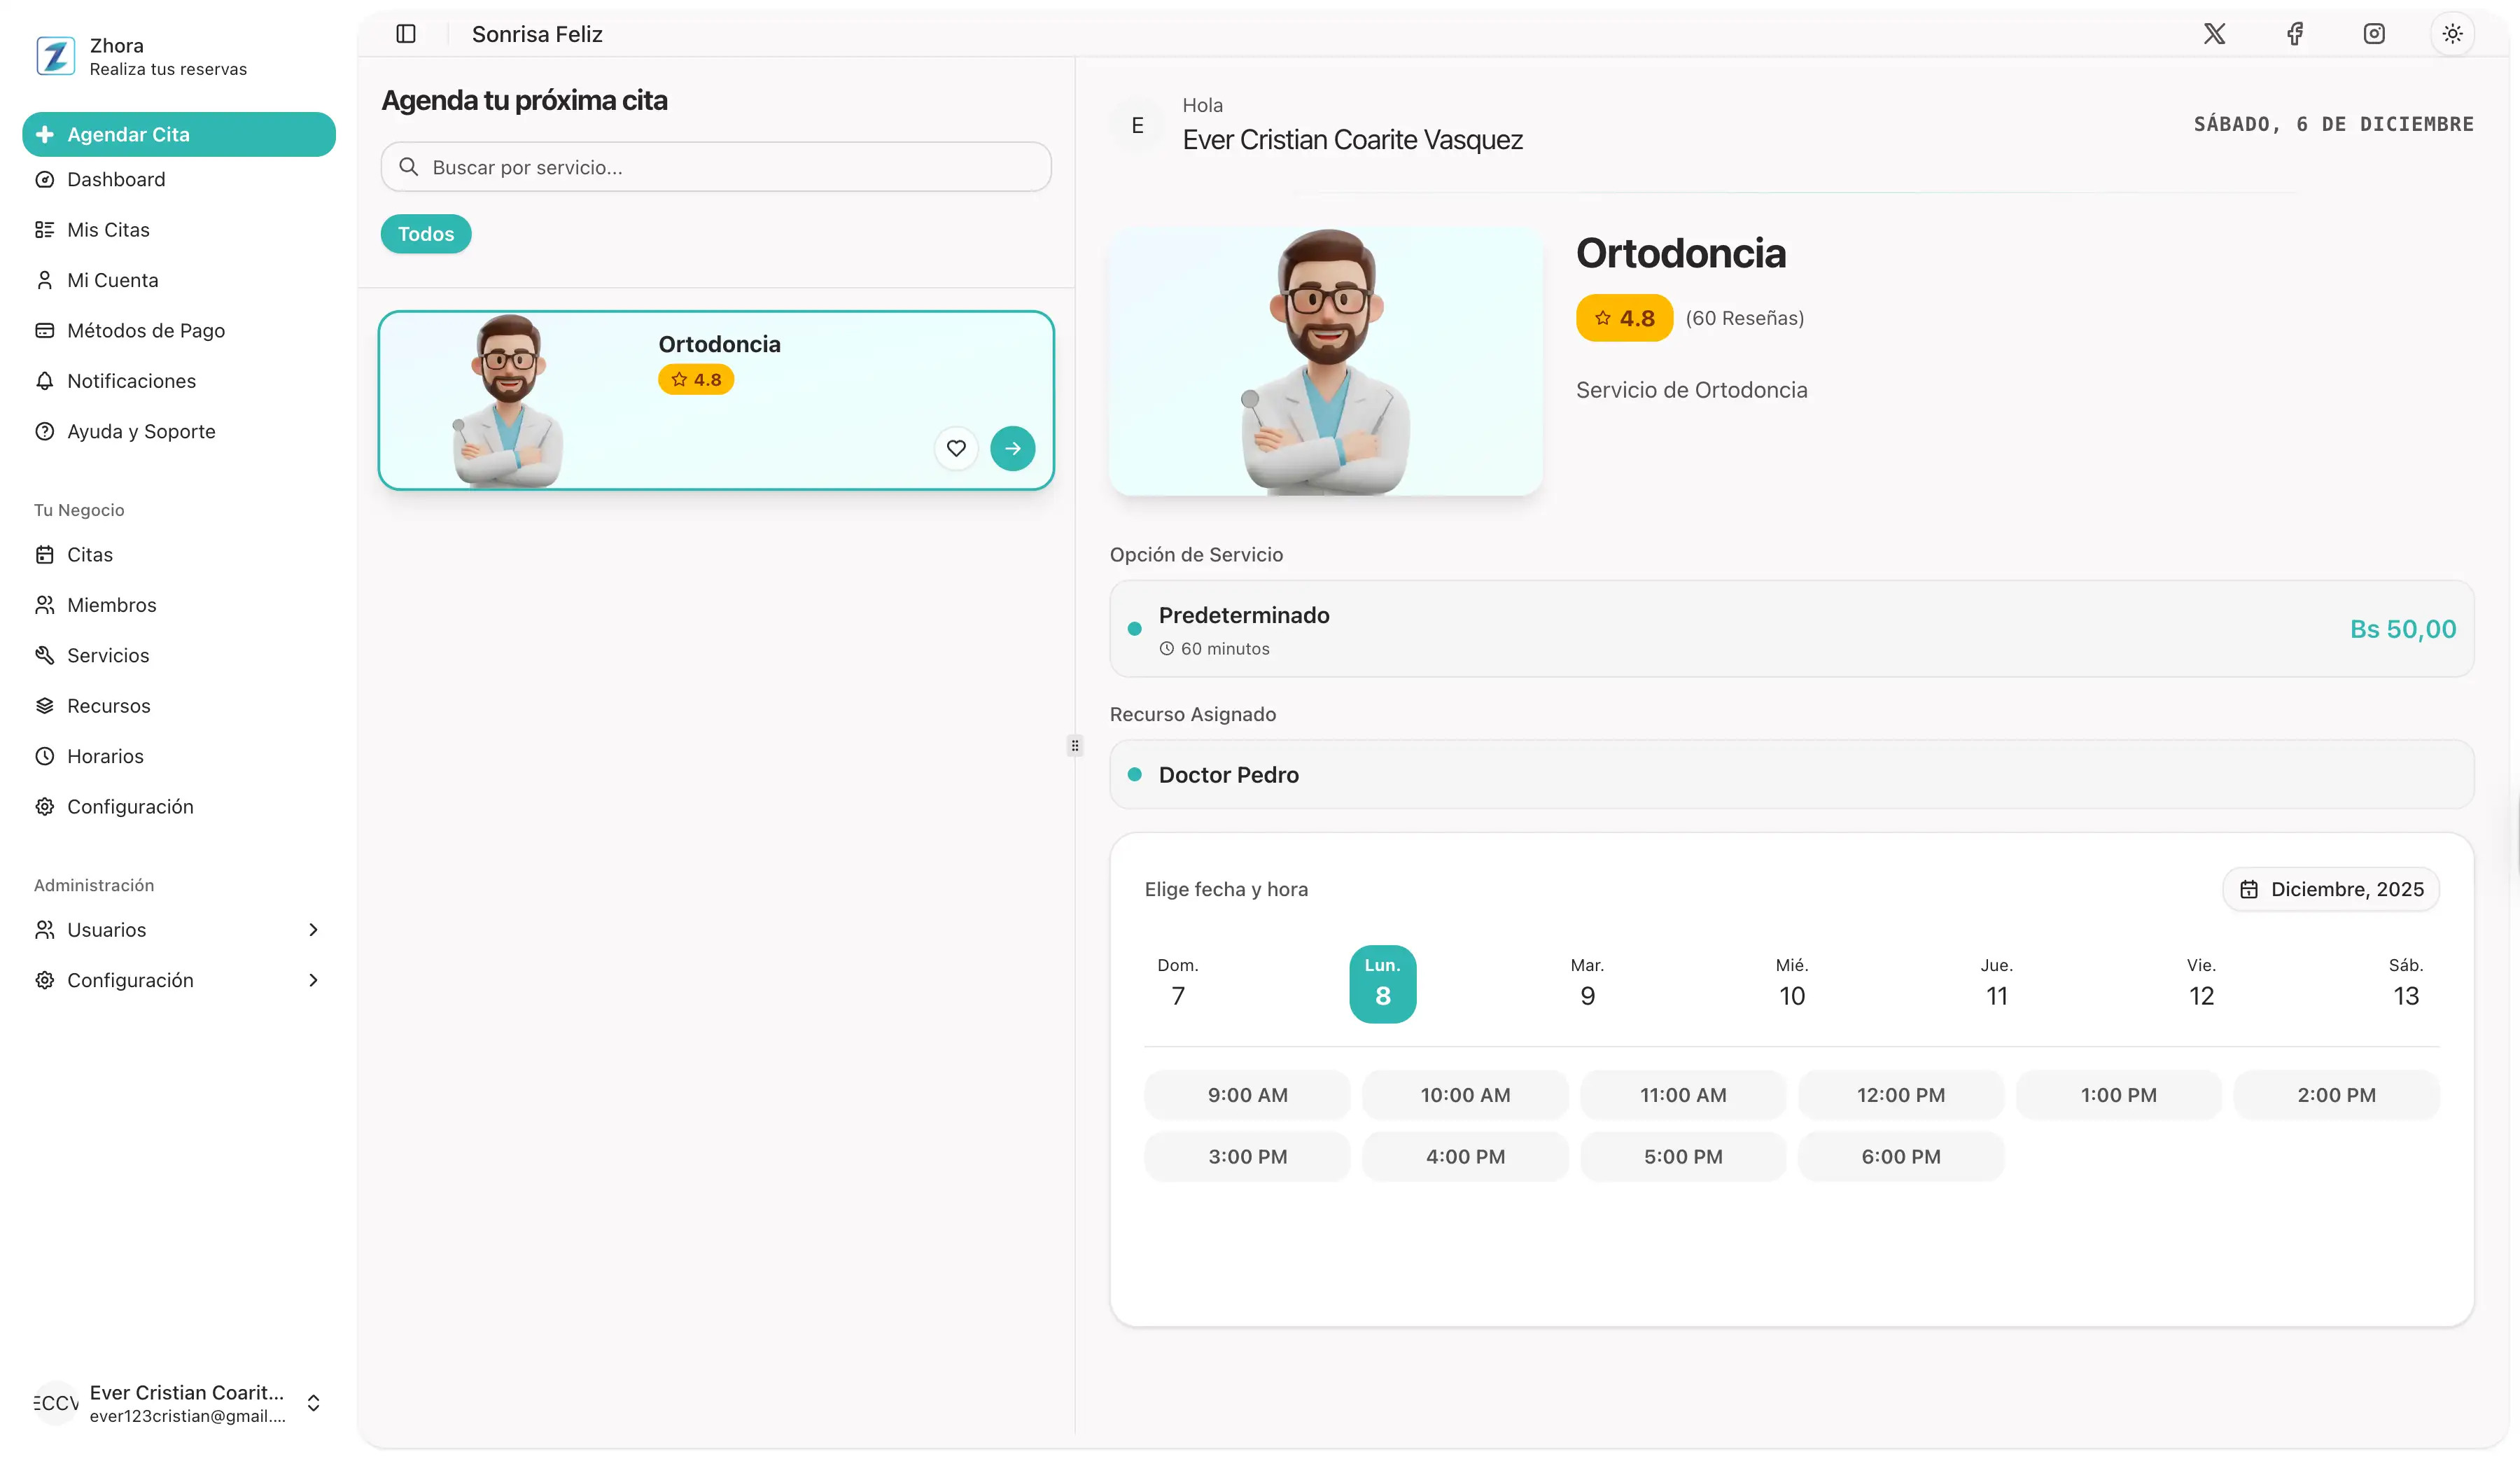The height and width of the screenshot is (1459, 2520).
Task: Open the Dashboard section
Action: [116, 179]
